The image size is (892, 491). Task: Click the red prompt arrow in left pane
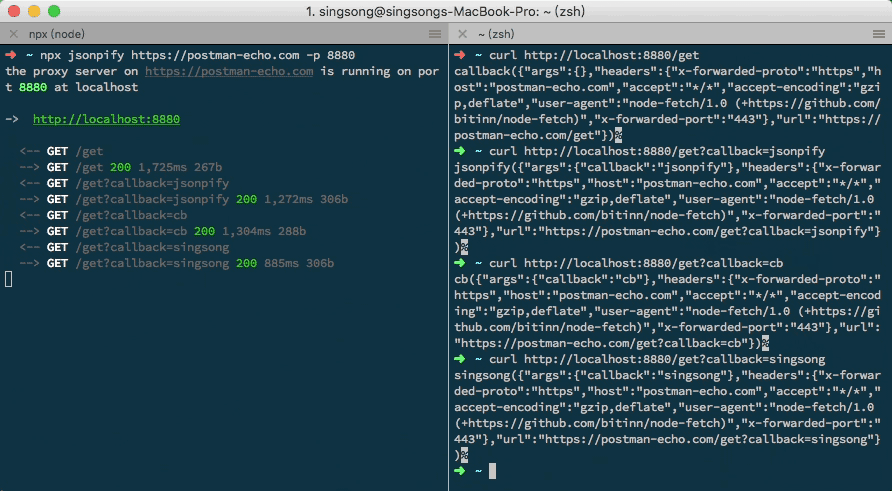coord(11,55)
